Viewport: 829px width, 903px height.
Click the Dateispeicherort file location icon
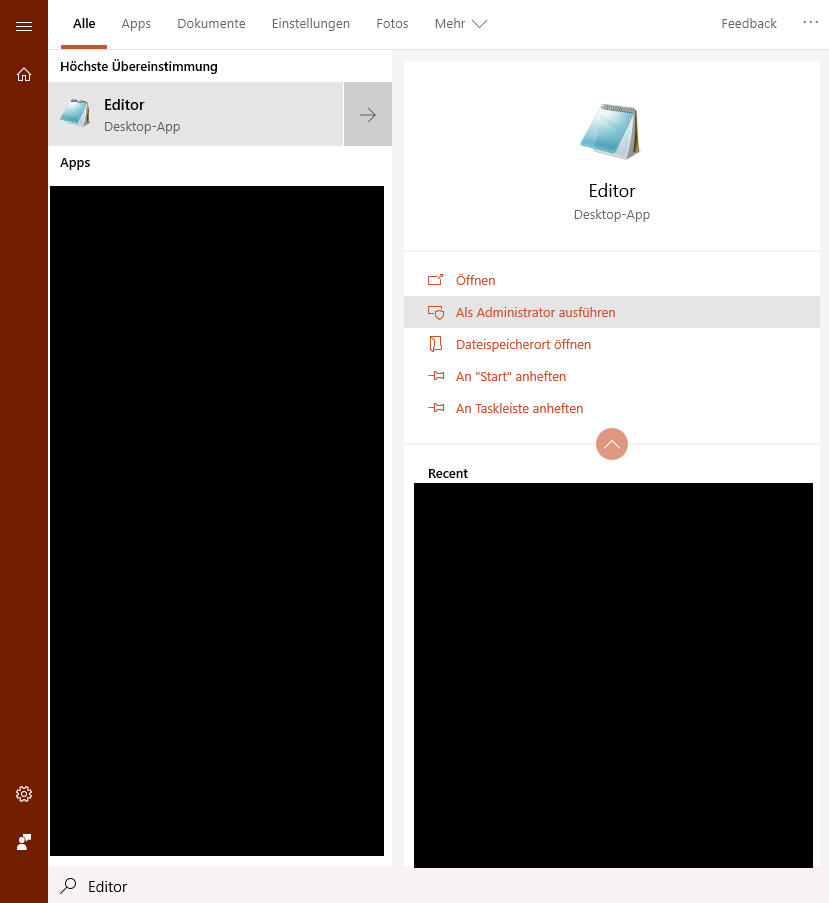tap(436, 344)
